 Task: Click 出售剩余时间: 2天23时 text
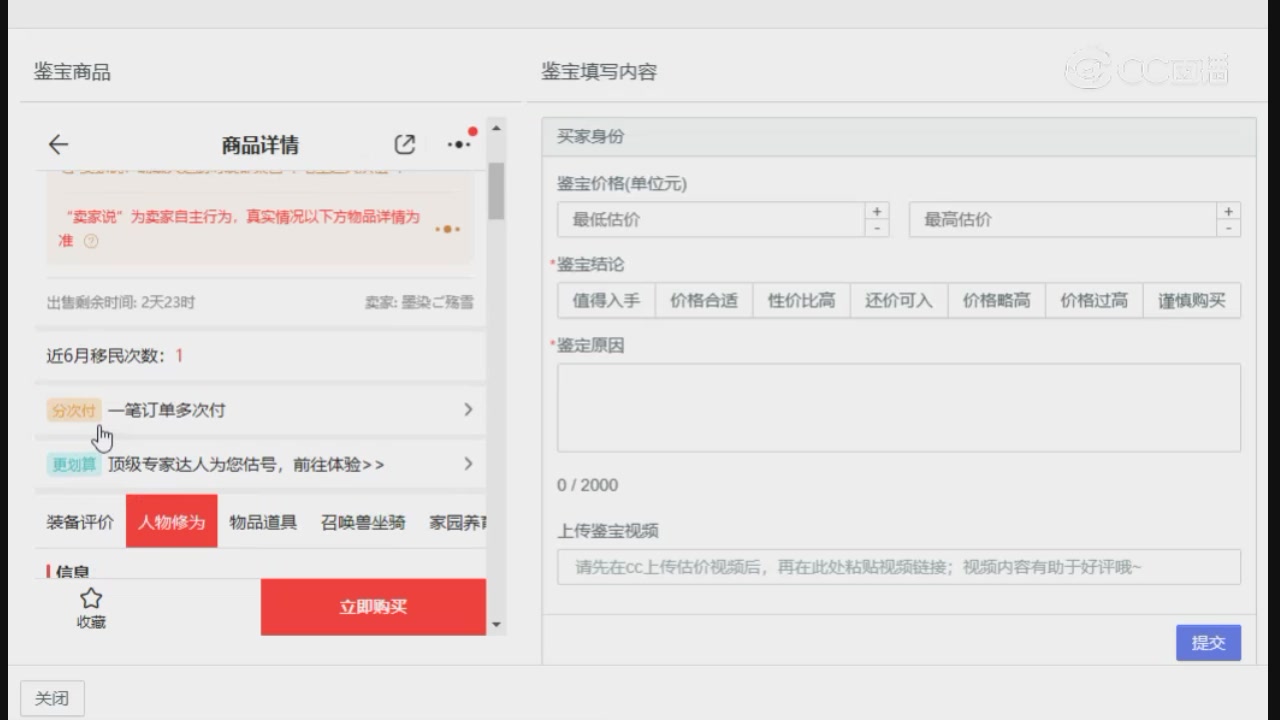(121, 302)
